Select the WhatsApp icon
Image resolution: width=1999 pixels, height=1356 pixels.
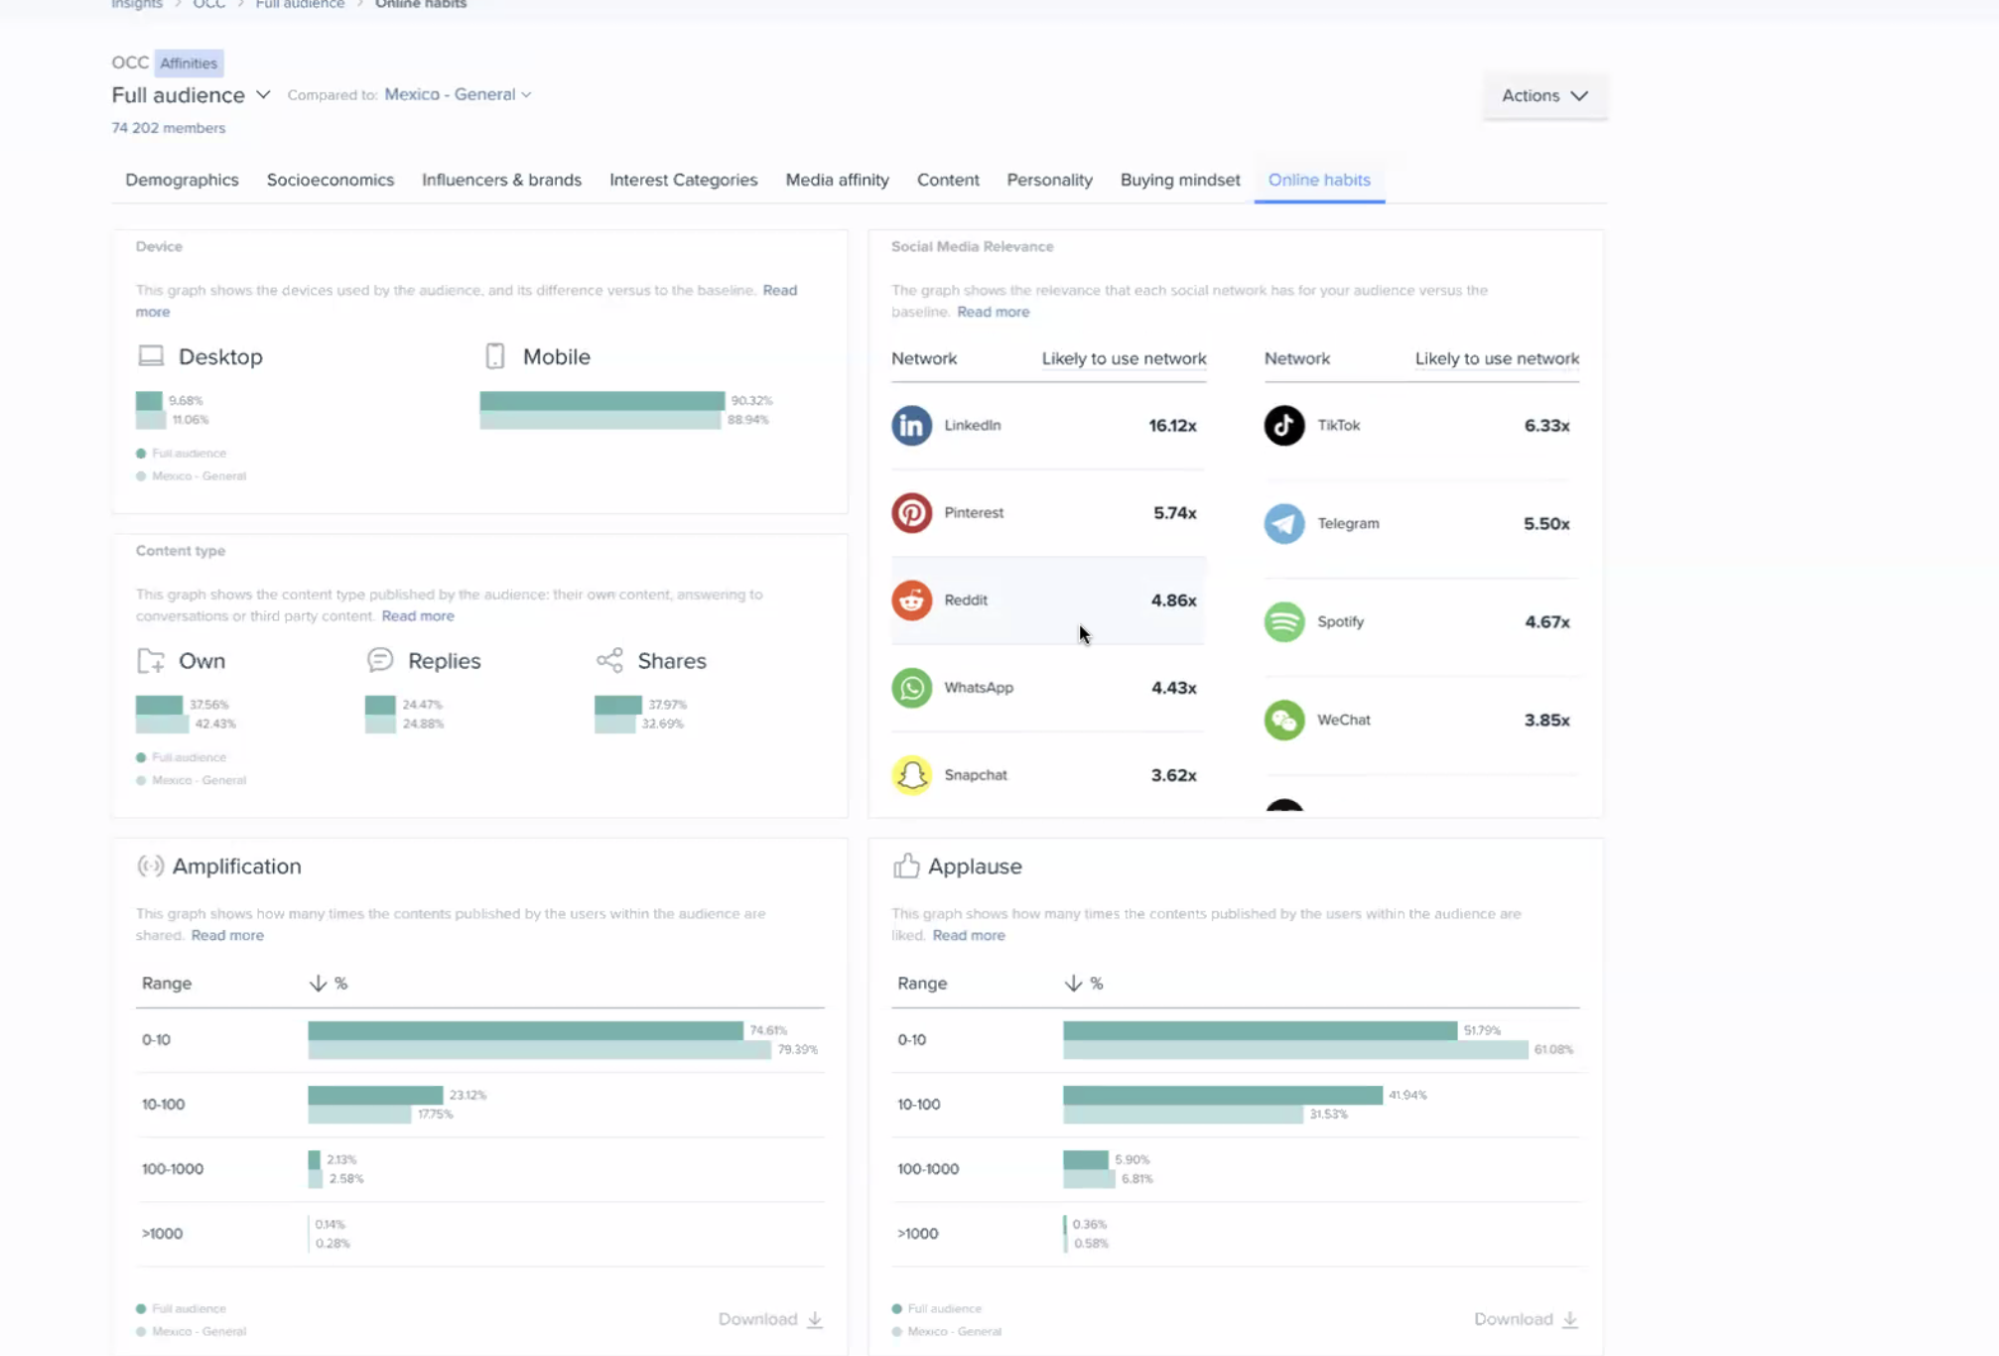pos(911,687)
